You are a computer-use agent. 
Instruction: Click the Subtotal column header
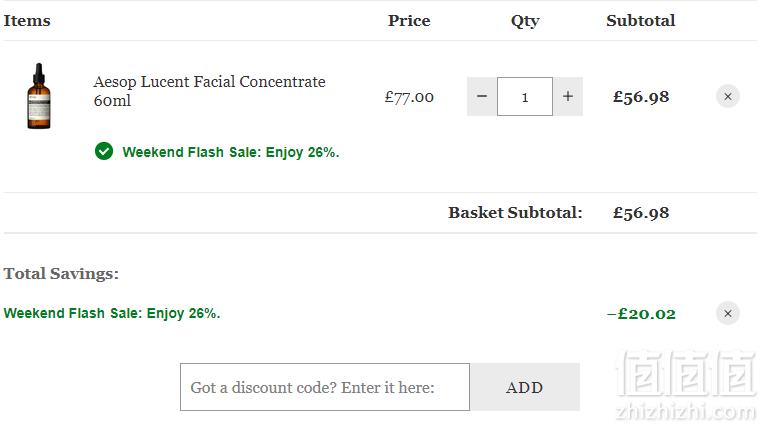[x=641, y=20]
